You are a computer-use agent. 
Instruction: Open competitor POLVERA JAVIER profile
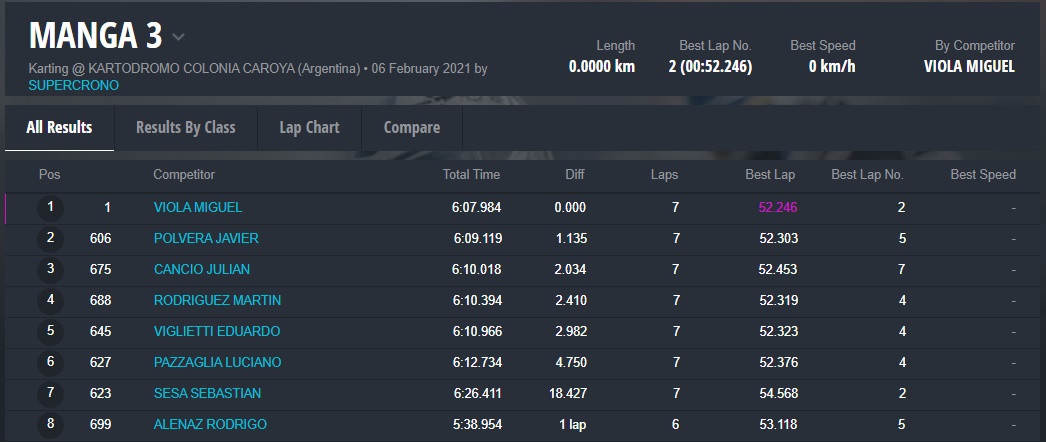click(206, 239)
